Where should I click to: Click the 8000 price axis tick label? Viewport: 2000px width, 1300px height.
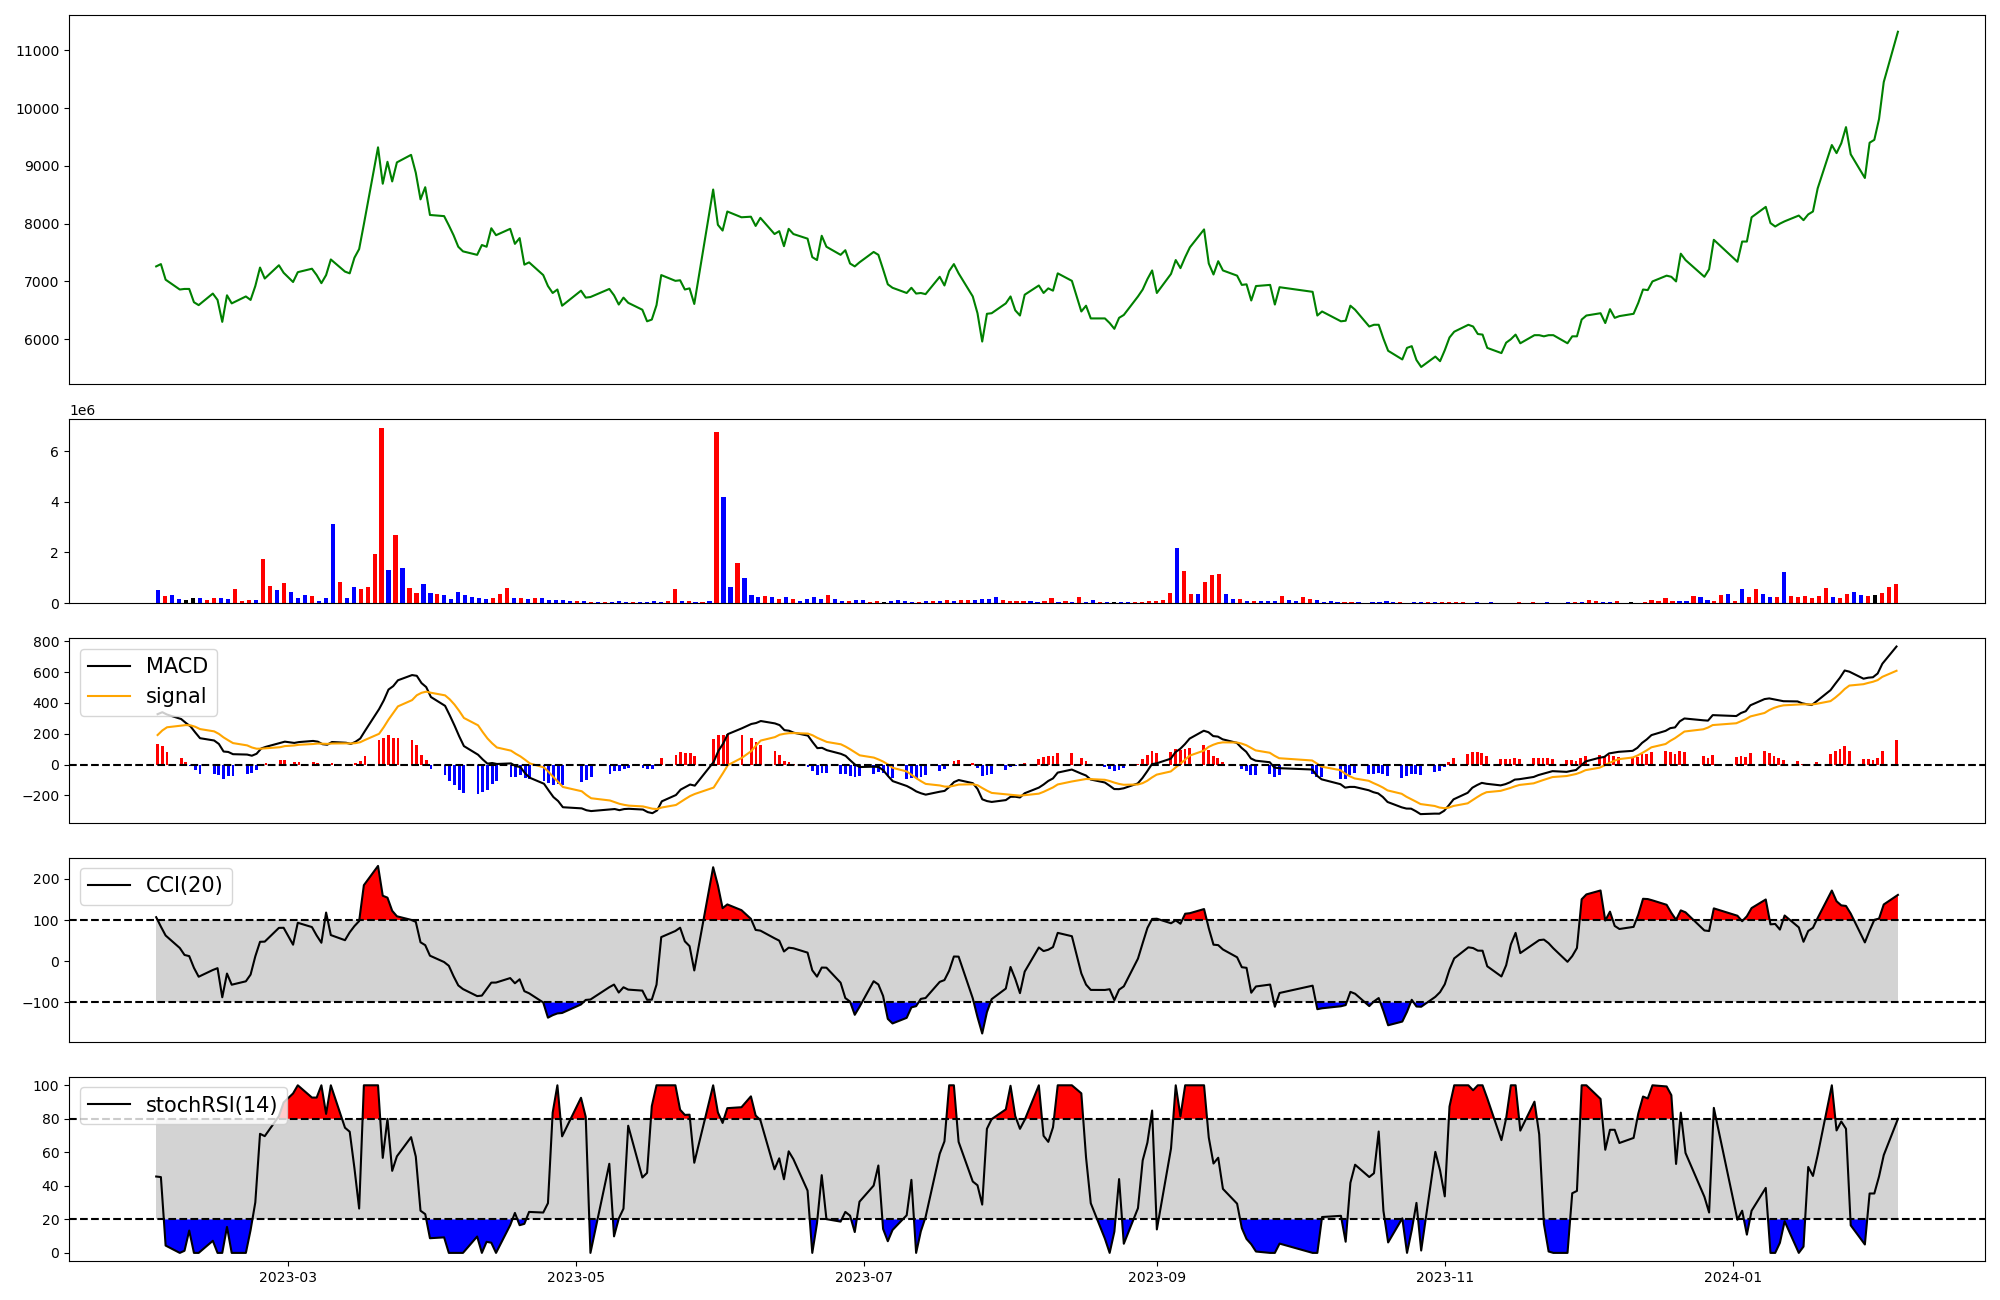click(x=43, y=224)
